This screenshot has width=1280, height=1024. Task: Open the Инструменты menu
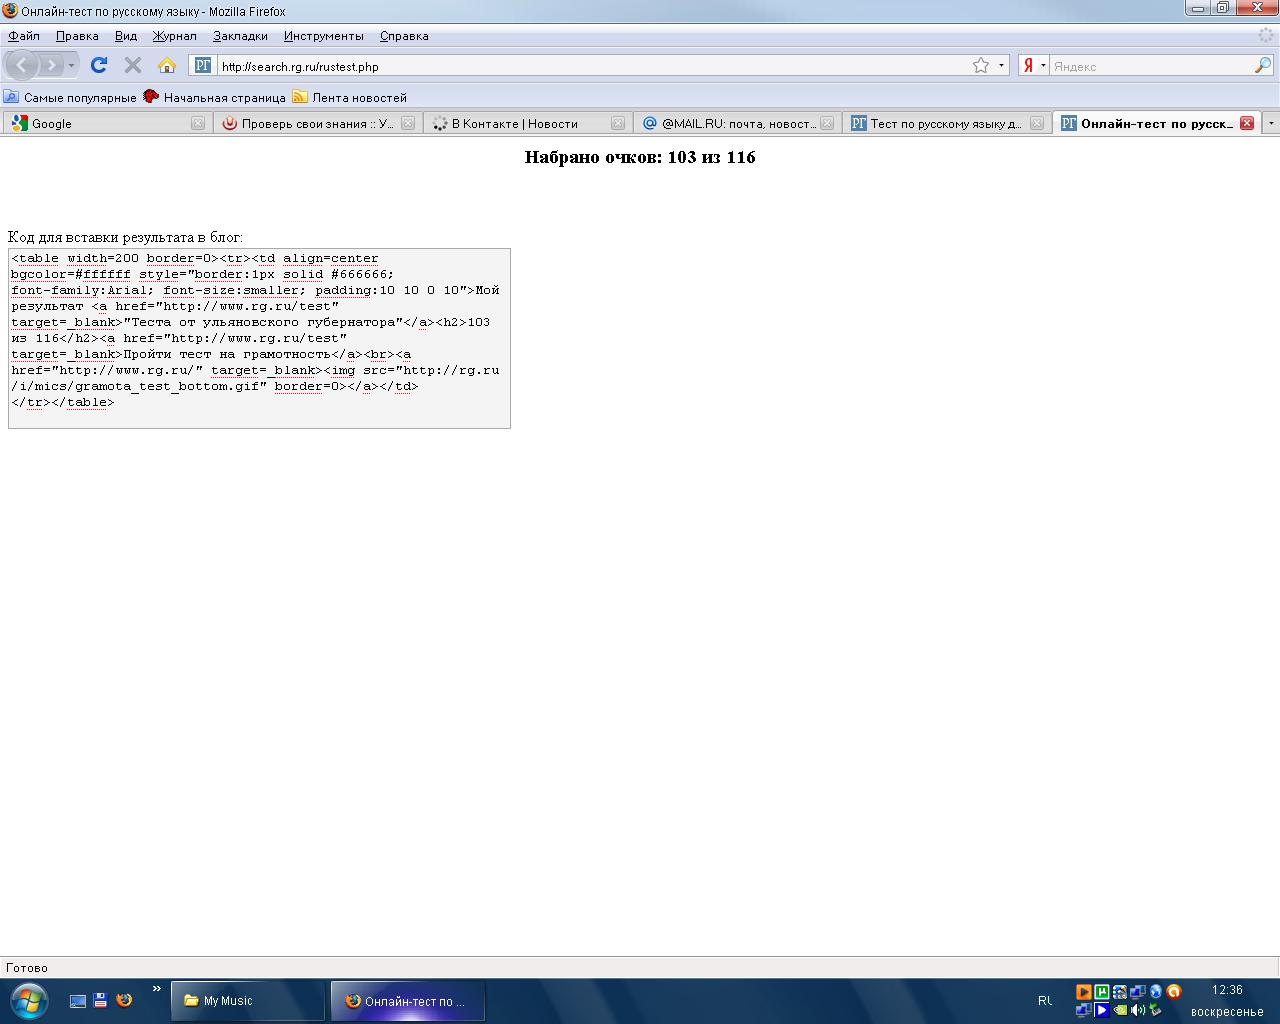(324, 36)
